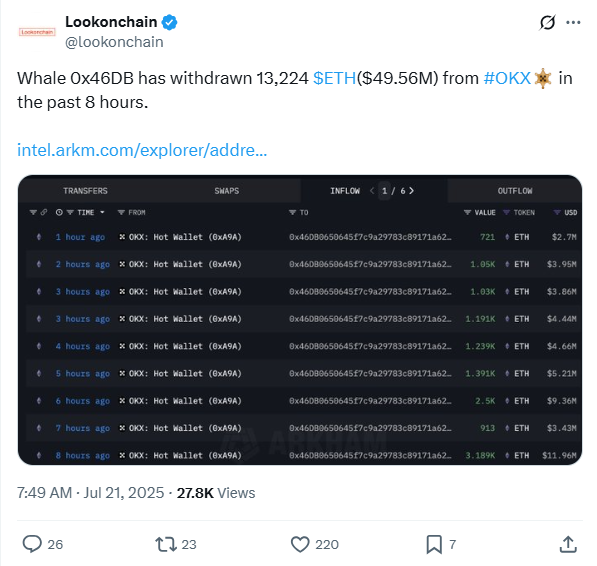Screen dimensions: 597x566
Task: Click the reply comment icon
Action: (x=32, y=544)
